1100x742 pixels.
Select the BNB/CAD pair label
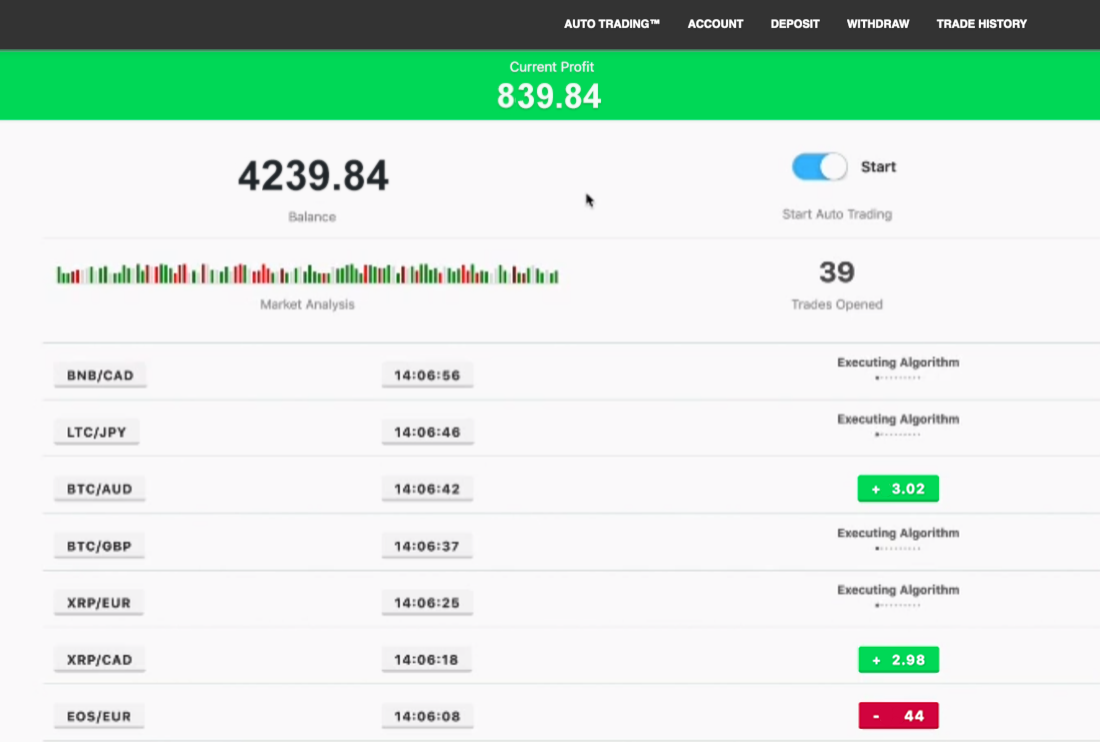click(x=100, y=376)
